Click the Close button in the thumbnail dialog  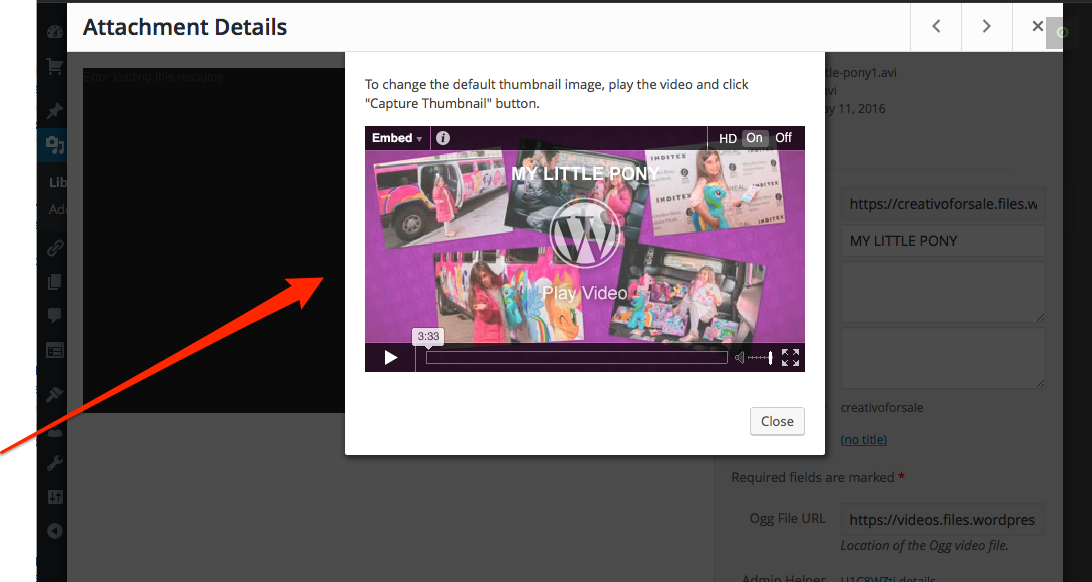click(777, 421)
